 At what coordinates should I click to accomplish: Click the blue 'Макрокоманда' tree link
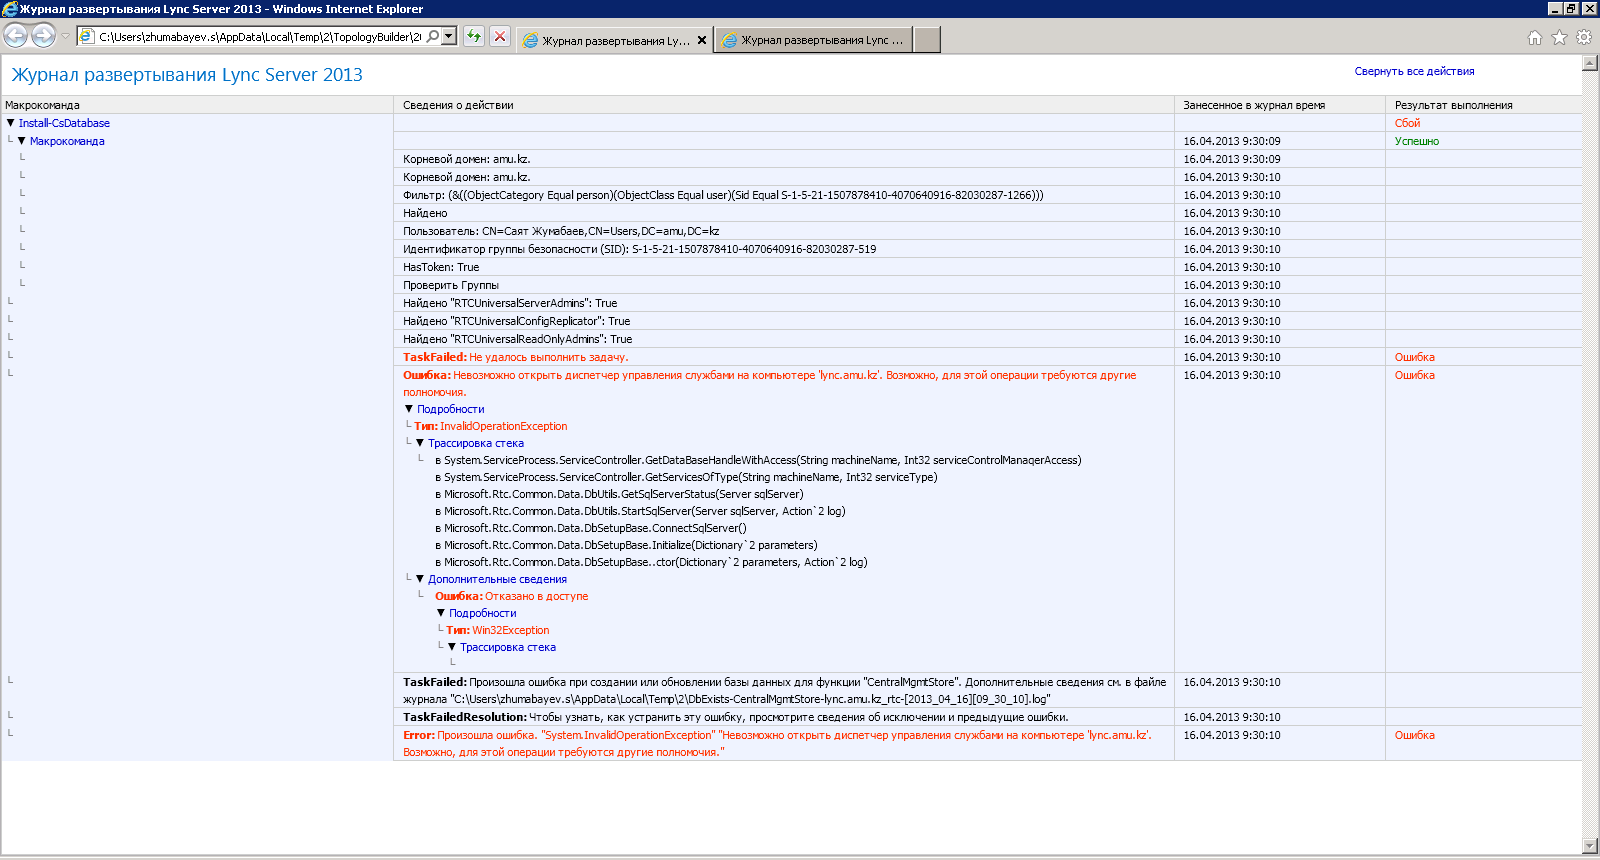pyautogui.click(x=67, y=142)
